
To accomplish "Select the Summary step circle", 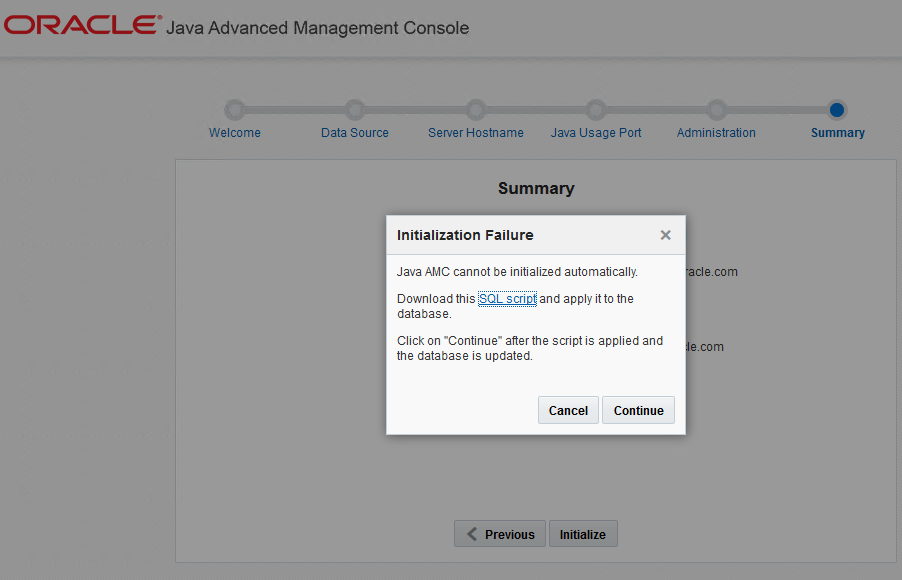I will tap(837, 109).
